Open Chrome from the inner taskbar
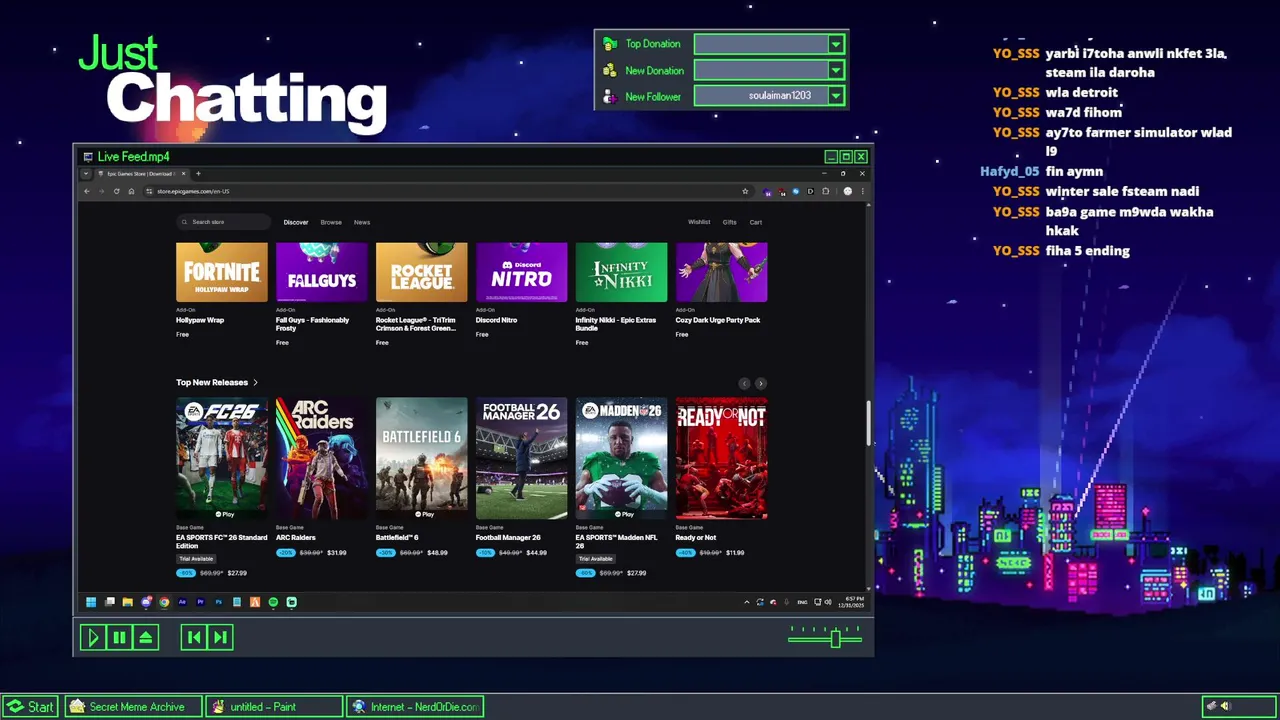Image resolution: width=1280 pixels, height=720 pixels. (x=164, y=602)
